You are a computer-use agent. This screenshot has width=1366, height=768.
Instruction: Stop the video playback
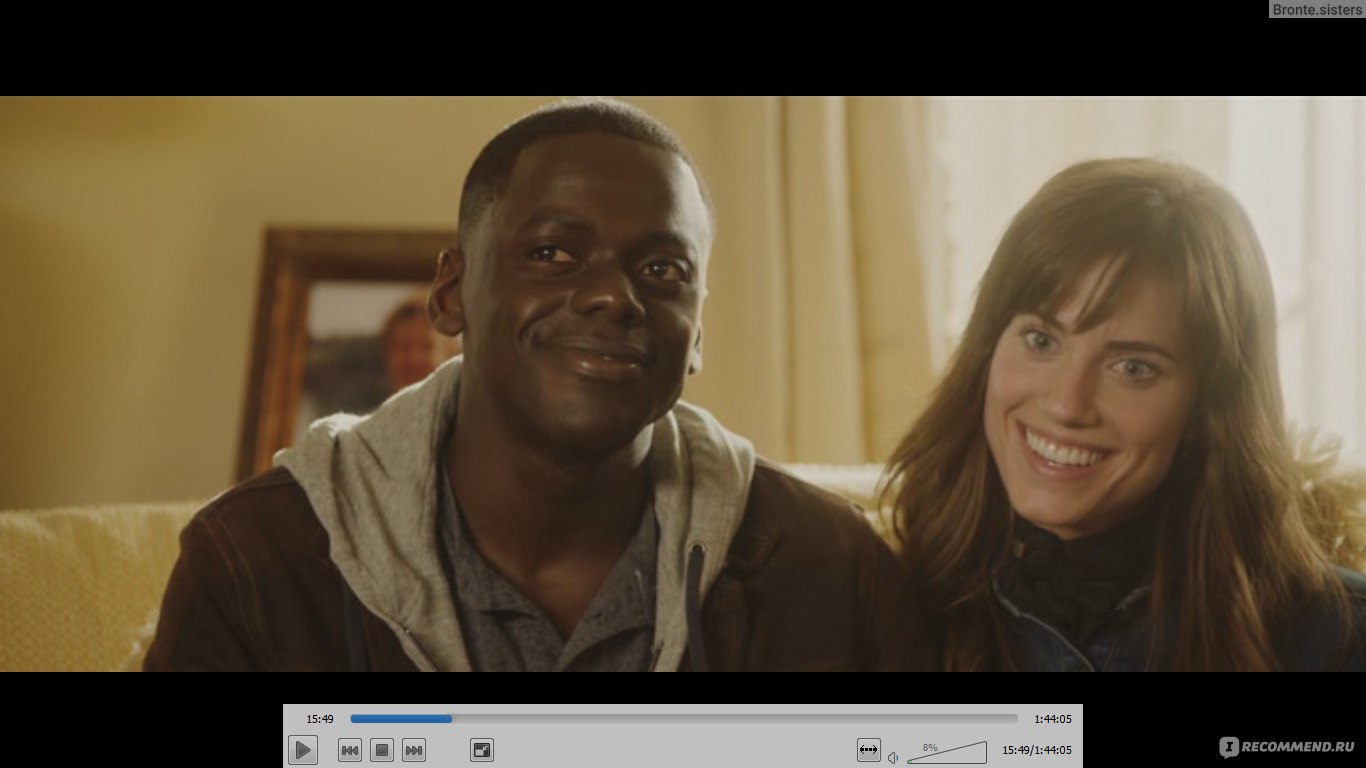point(382,750)
